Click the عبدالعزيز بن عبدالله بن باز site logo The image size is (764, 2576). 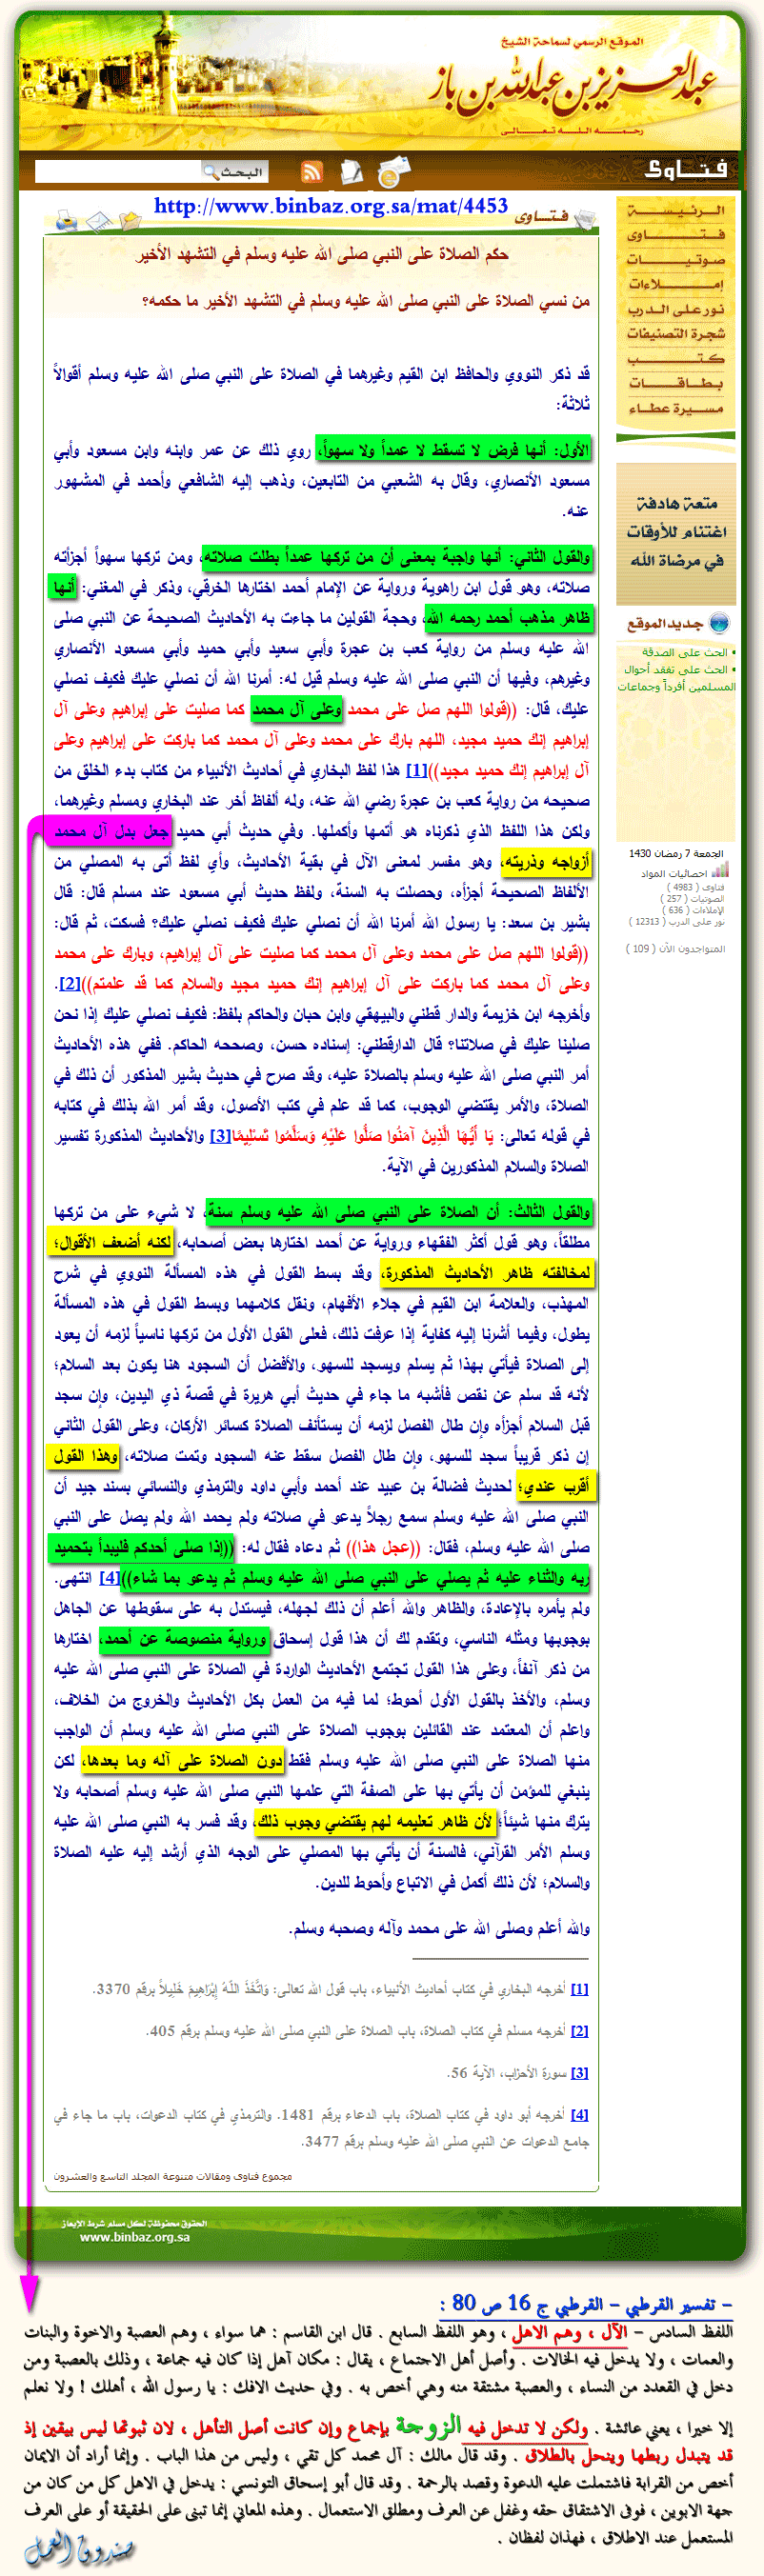(574, 88)
